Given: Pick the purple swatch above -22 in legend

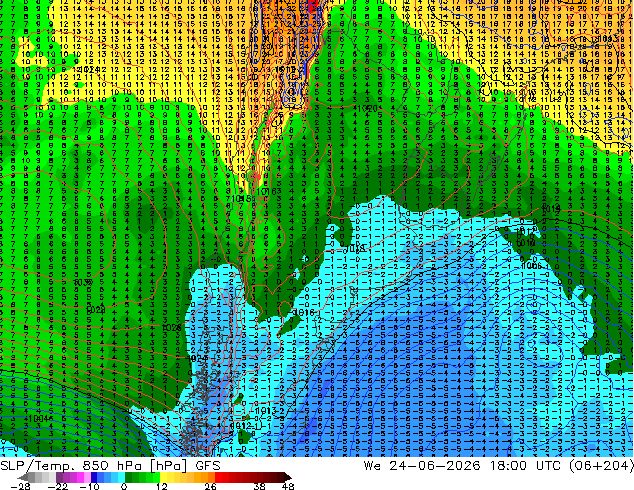Looking at the screenshot, I should pos(59,478).
